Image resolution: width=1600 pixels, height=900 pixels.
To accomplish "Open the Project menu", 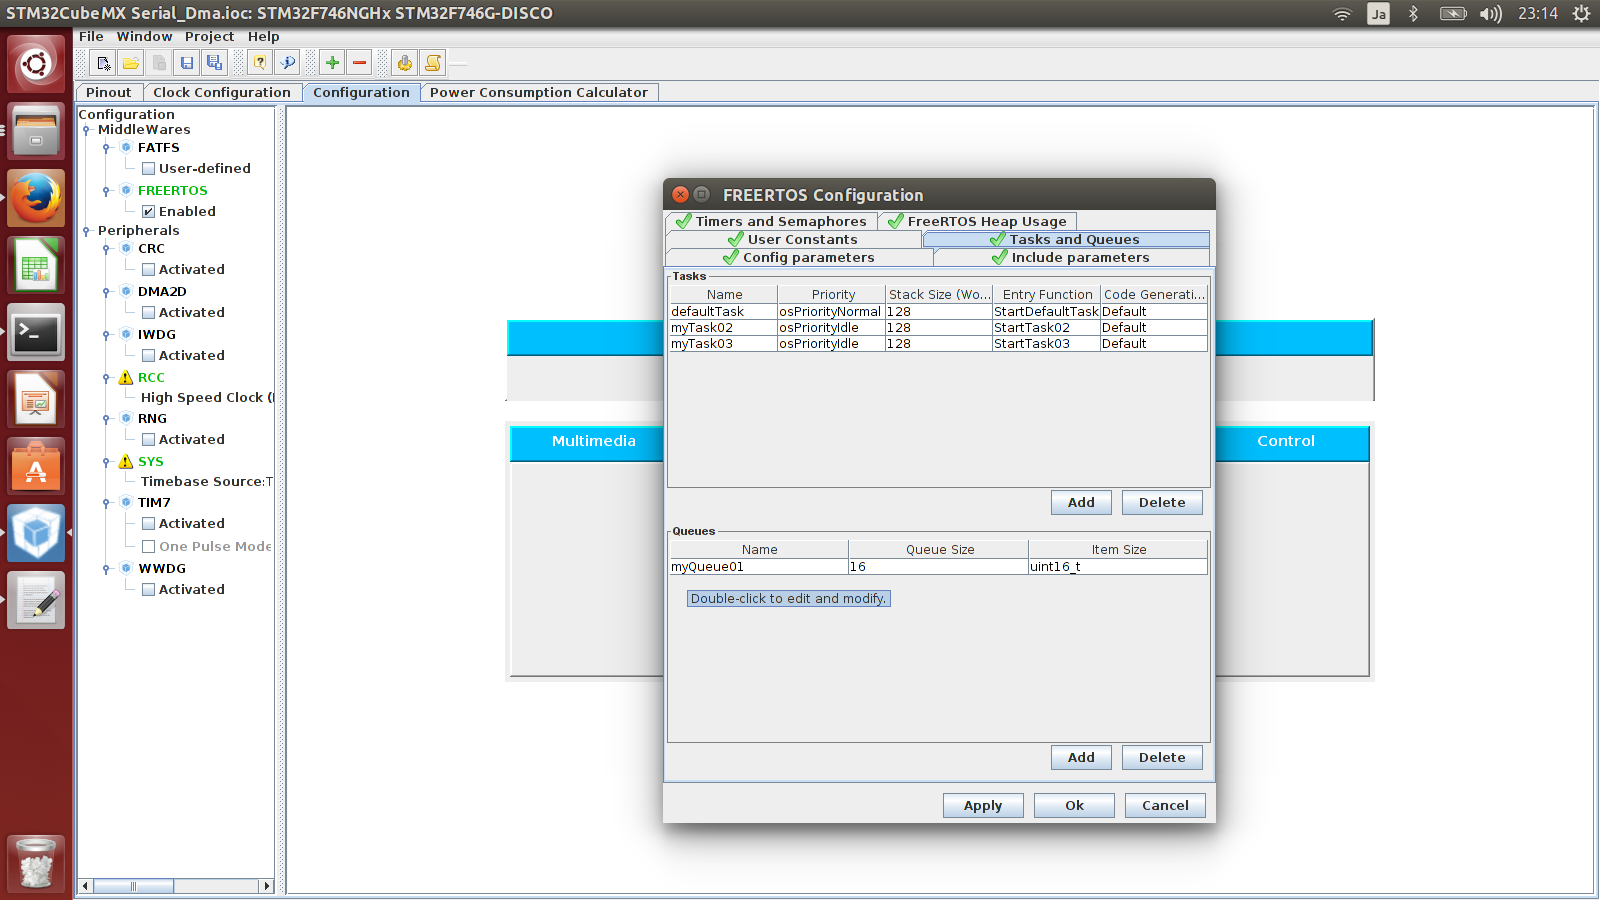I will click(210, 36).
